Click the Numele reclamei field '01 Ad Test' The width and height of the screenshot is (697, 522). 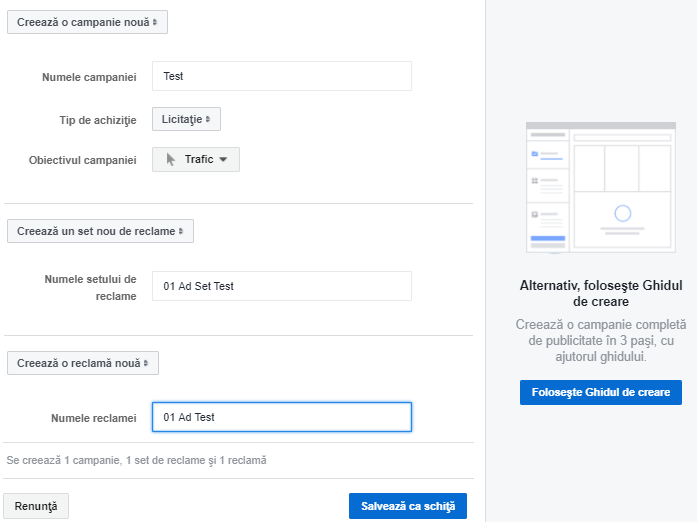[281, 417]
